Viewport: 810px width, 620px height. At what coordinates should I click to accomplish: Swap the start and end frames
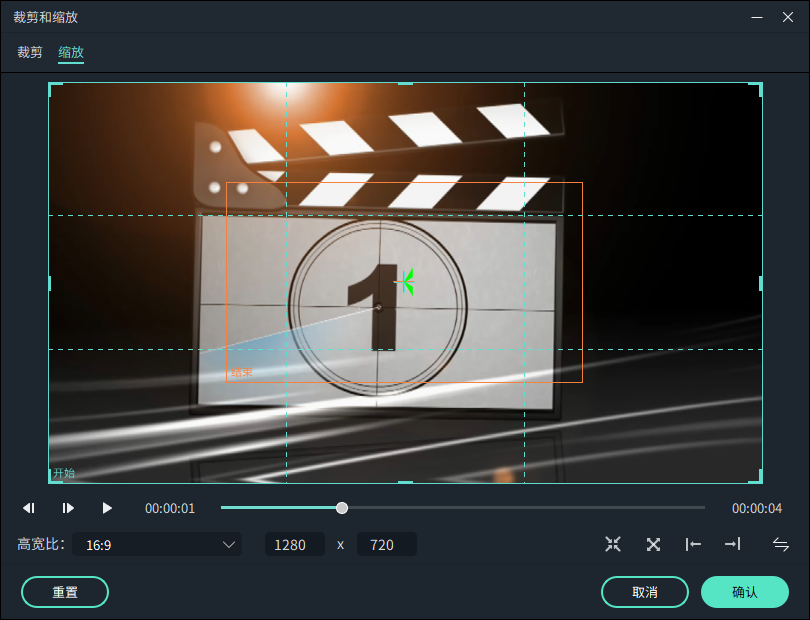tap(781, 544)
